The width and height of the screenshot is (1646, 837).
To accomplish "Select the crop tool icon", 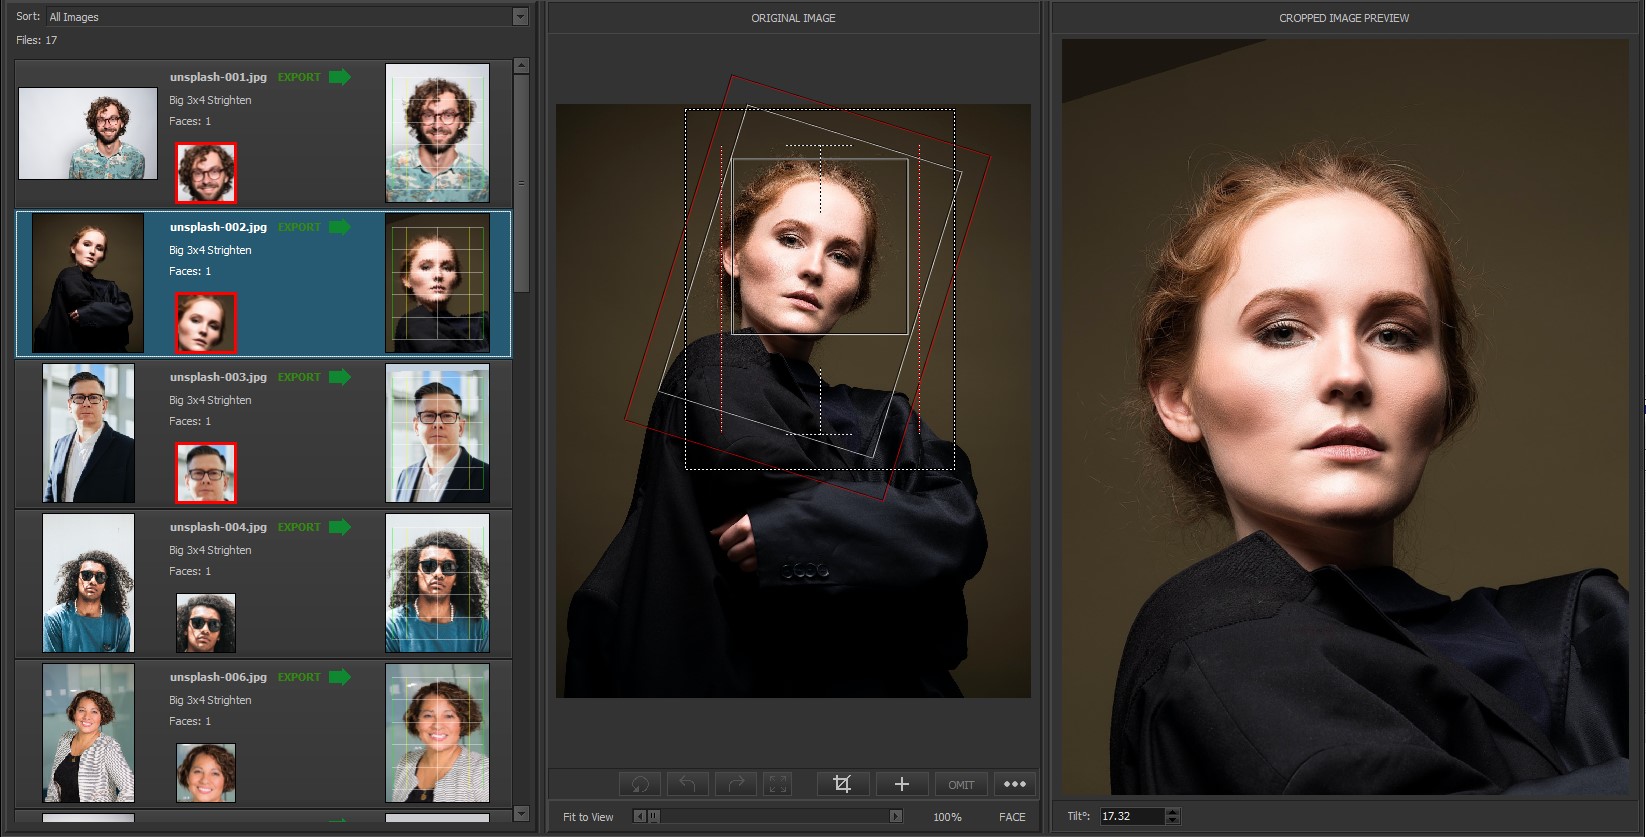I will (x=842, y=784).
